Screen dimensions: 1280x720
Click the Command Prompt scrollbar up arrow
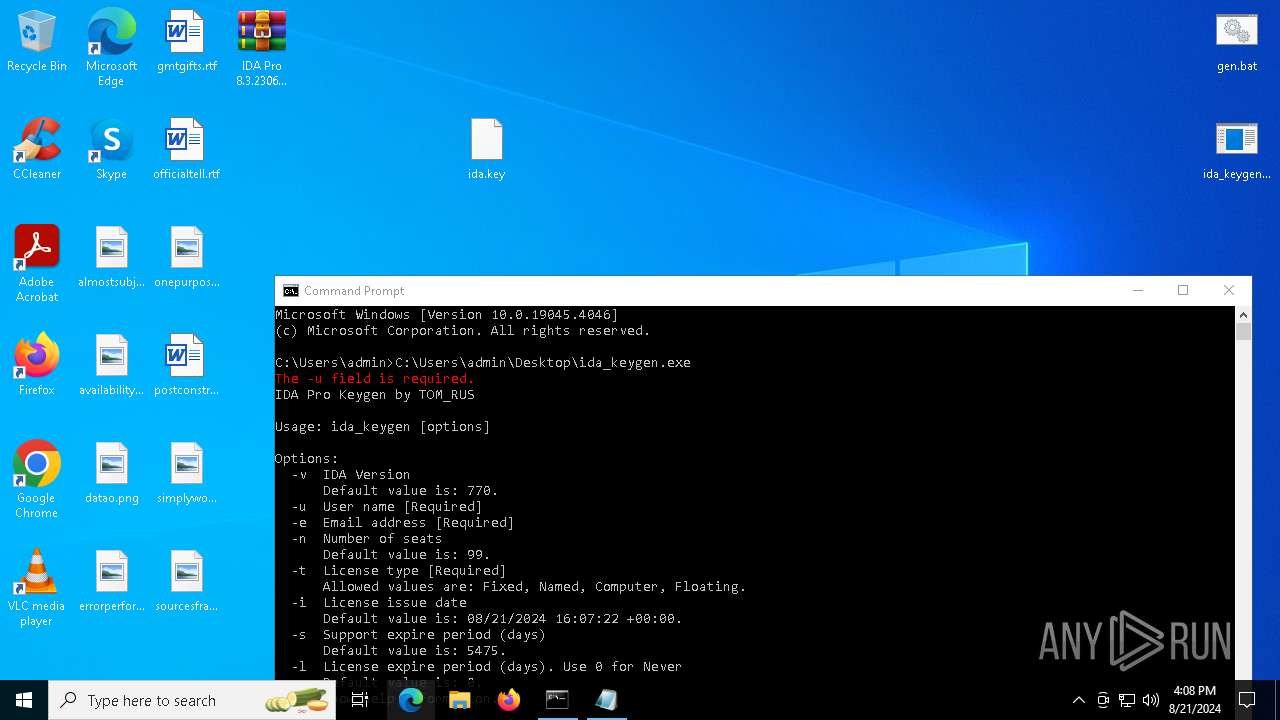(1243, 314)
